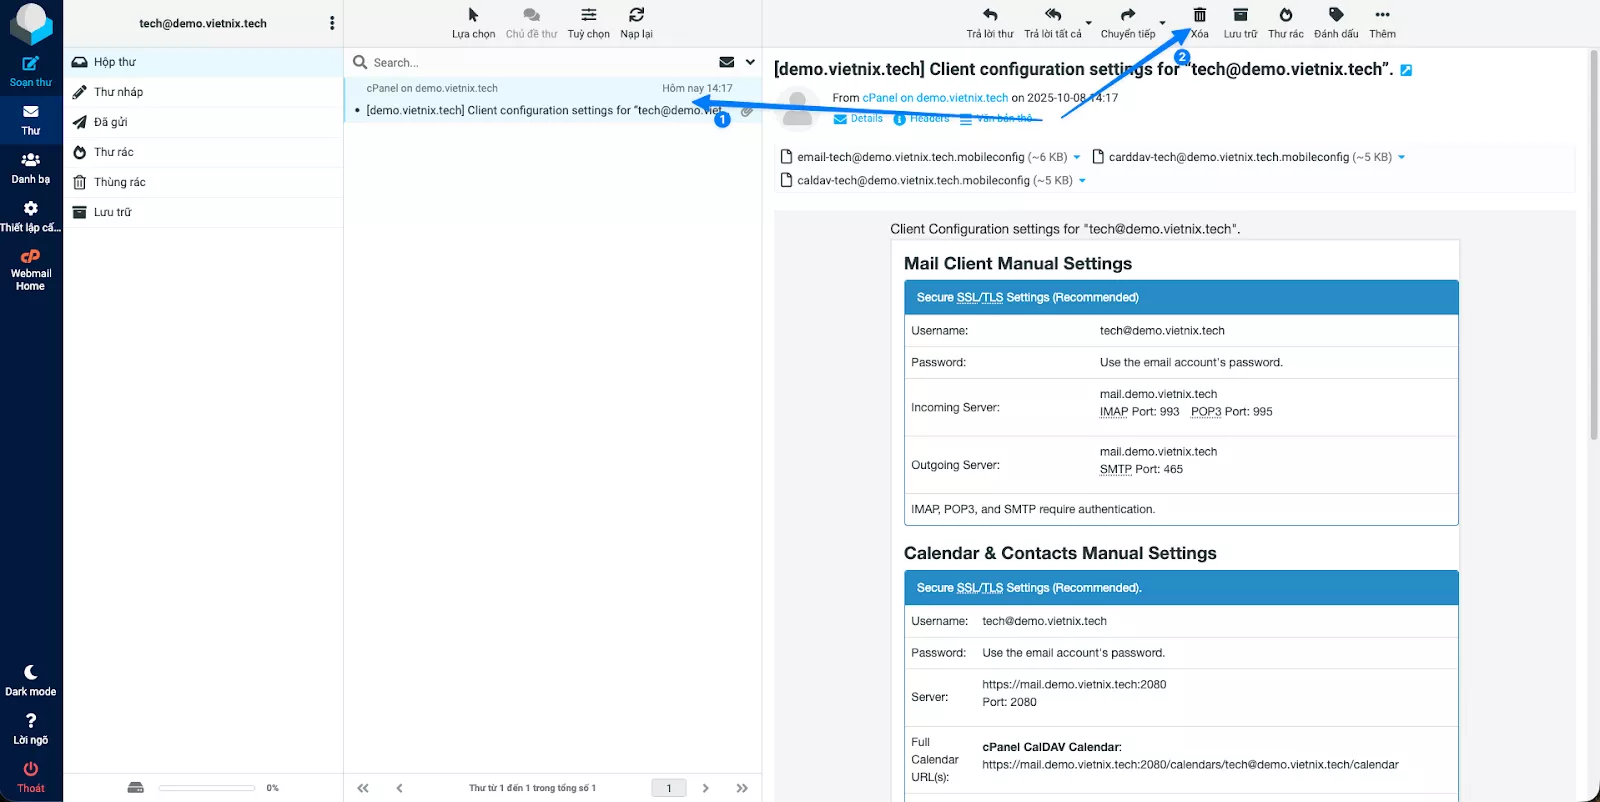Toggle the unread filter envelope icon
The height and width of the screenshot is (802, 1600).
(727, 62)
